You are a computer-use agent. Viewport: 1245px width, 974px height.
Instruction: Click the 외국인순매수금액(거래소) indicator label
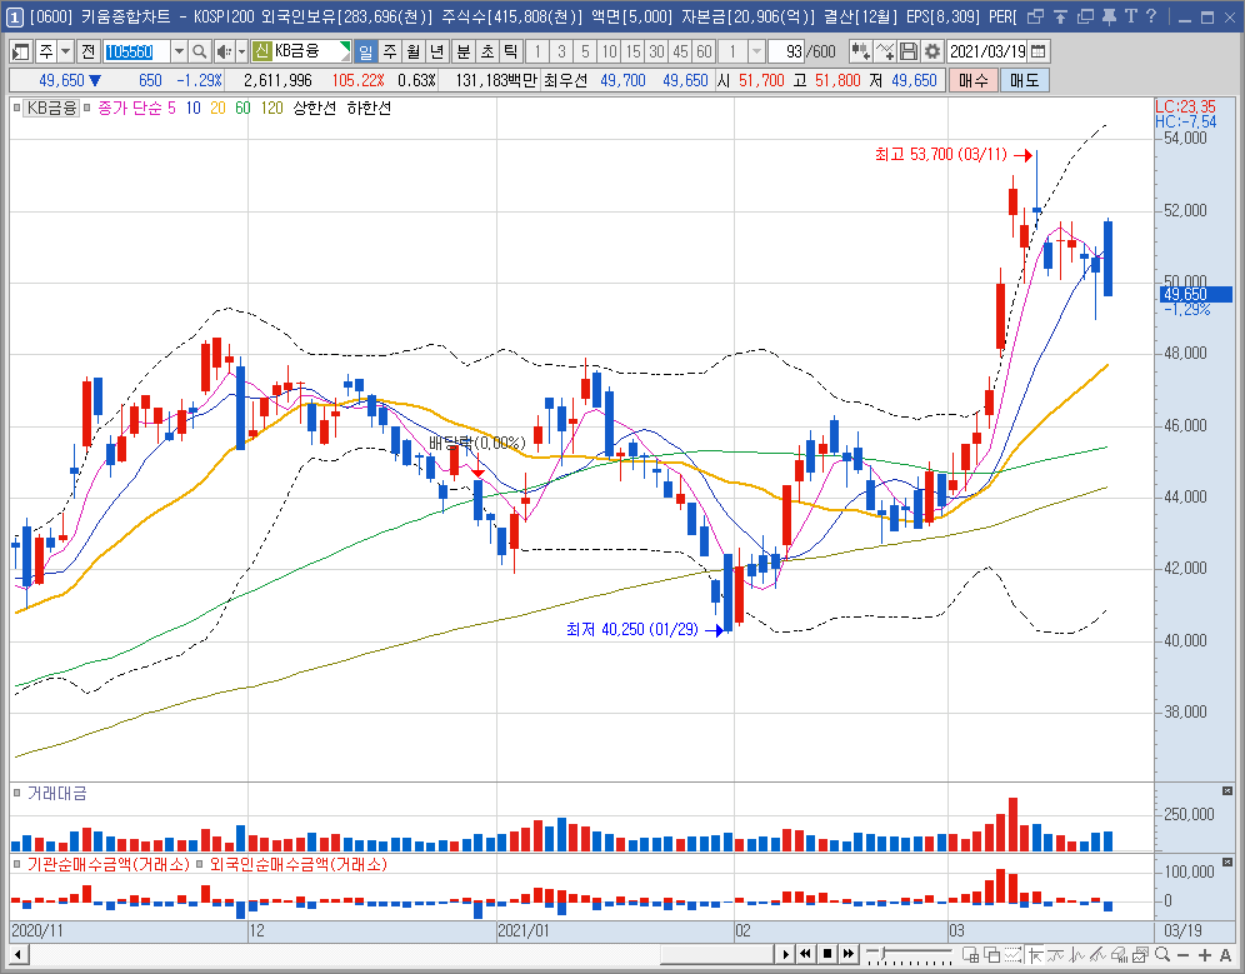coord(298,864)
